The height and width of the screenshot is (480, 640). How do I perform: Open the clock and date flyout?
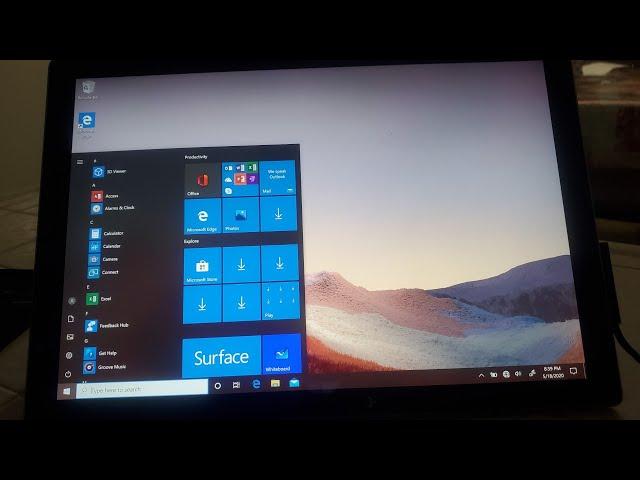pyautogui.click(x=553, y=372)
